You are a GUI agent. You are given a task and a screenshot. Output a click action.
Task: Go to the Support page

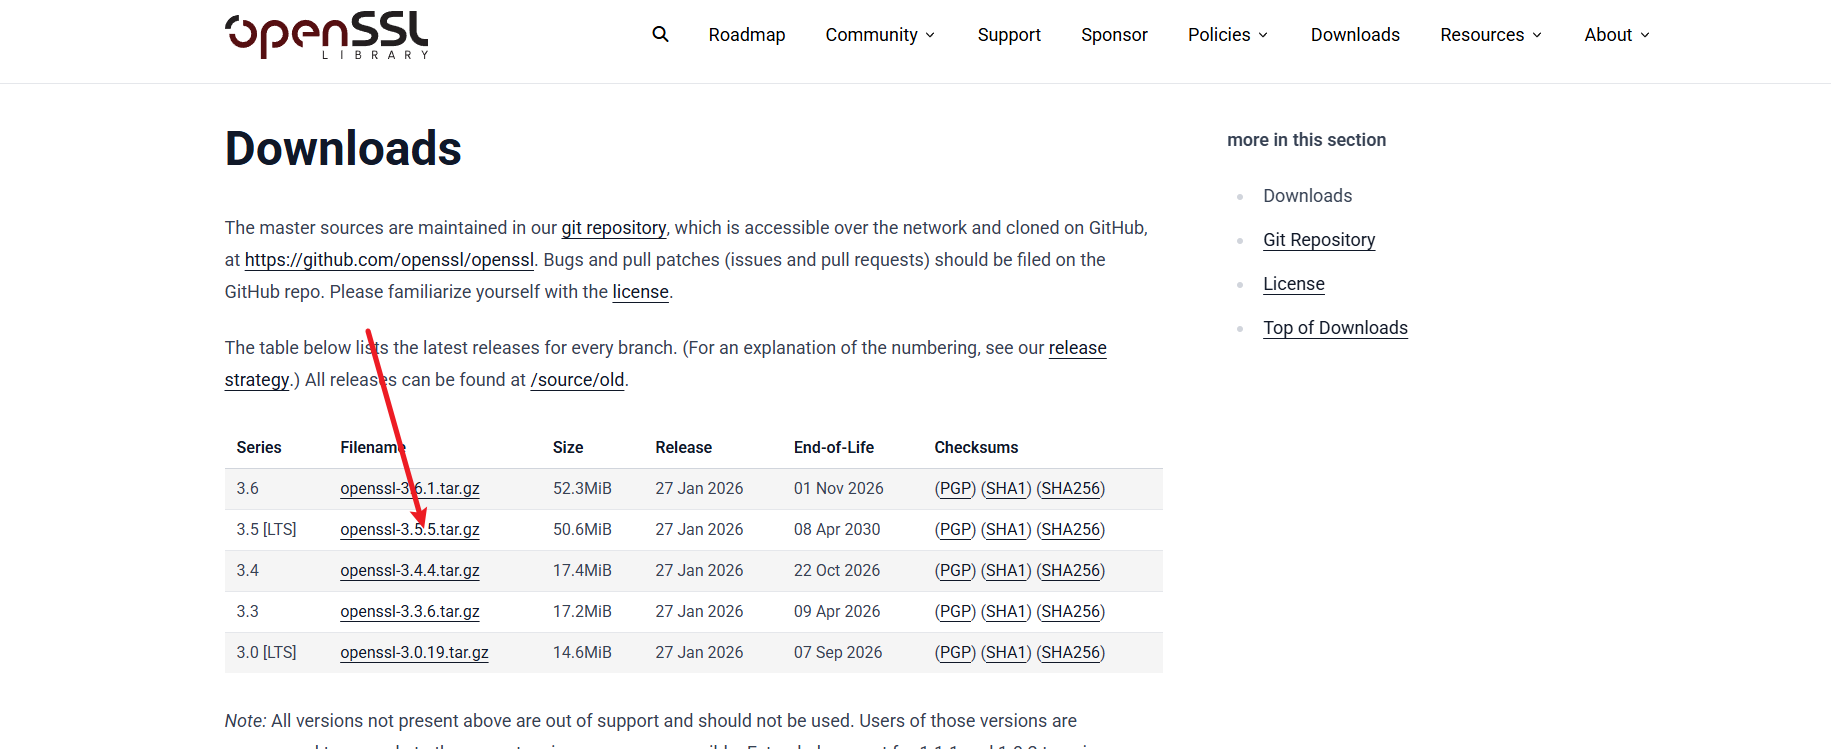tap(1008, 35)
